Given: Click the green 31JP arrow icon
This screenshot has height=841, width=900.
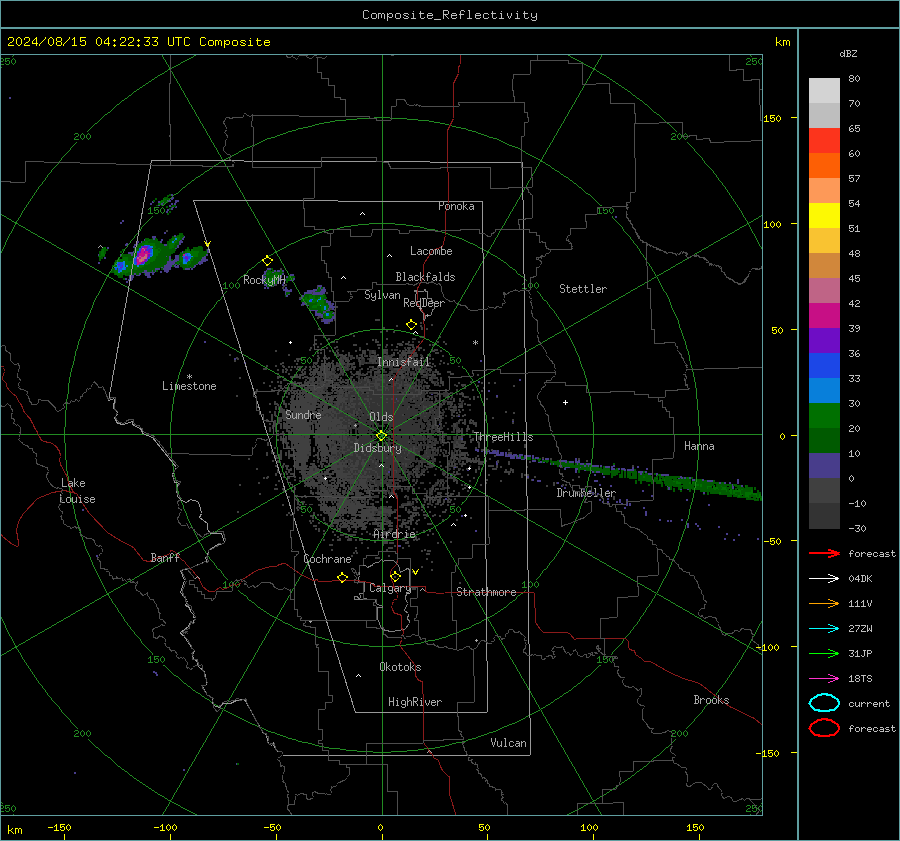Looking at the screenshot, I should (x=824, y=653).
